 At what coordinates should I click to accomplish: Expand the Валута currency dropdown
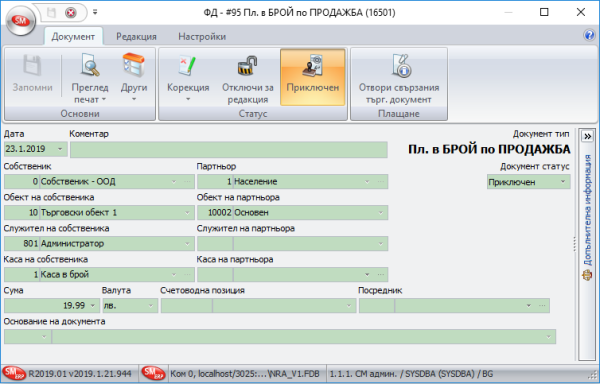(151, 306)
